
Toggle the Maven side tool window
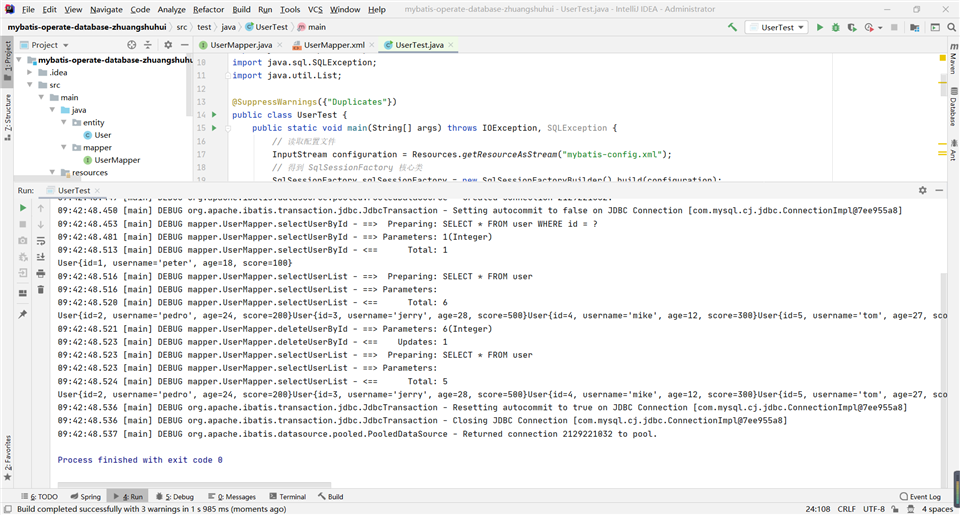coord(953,59)
